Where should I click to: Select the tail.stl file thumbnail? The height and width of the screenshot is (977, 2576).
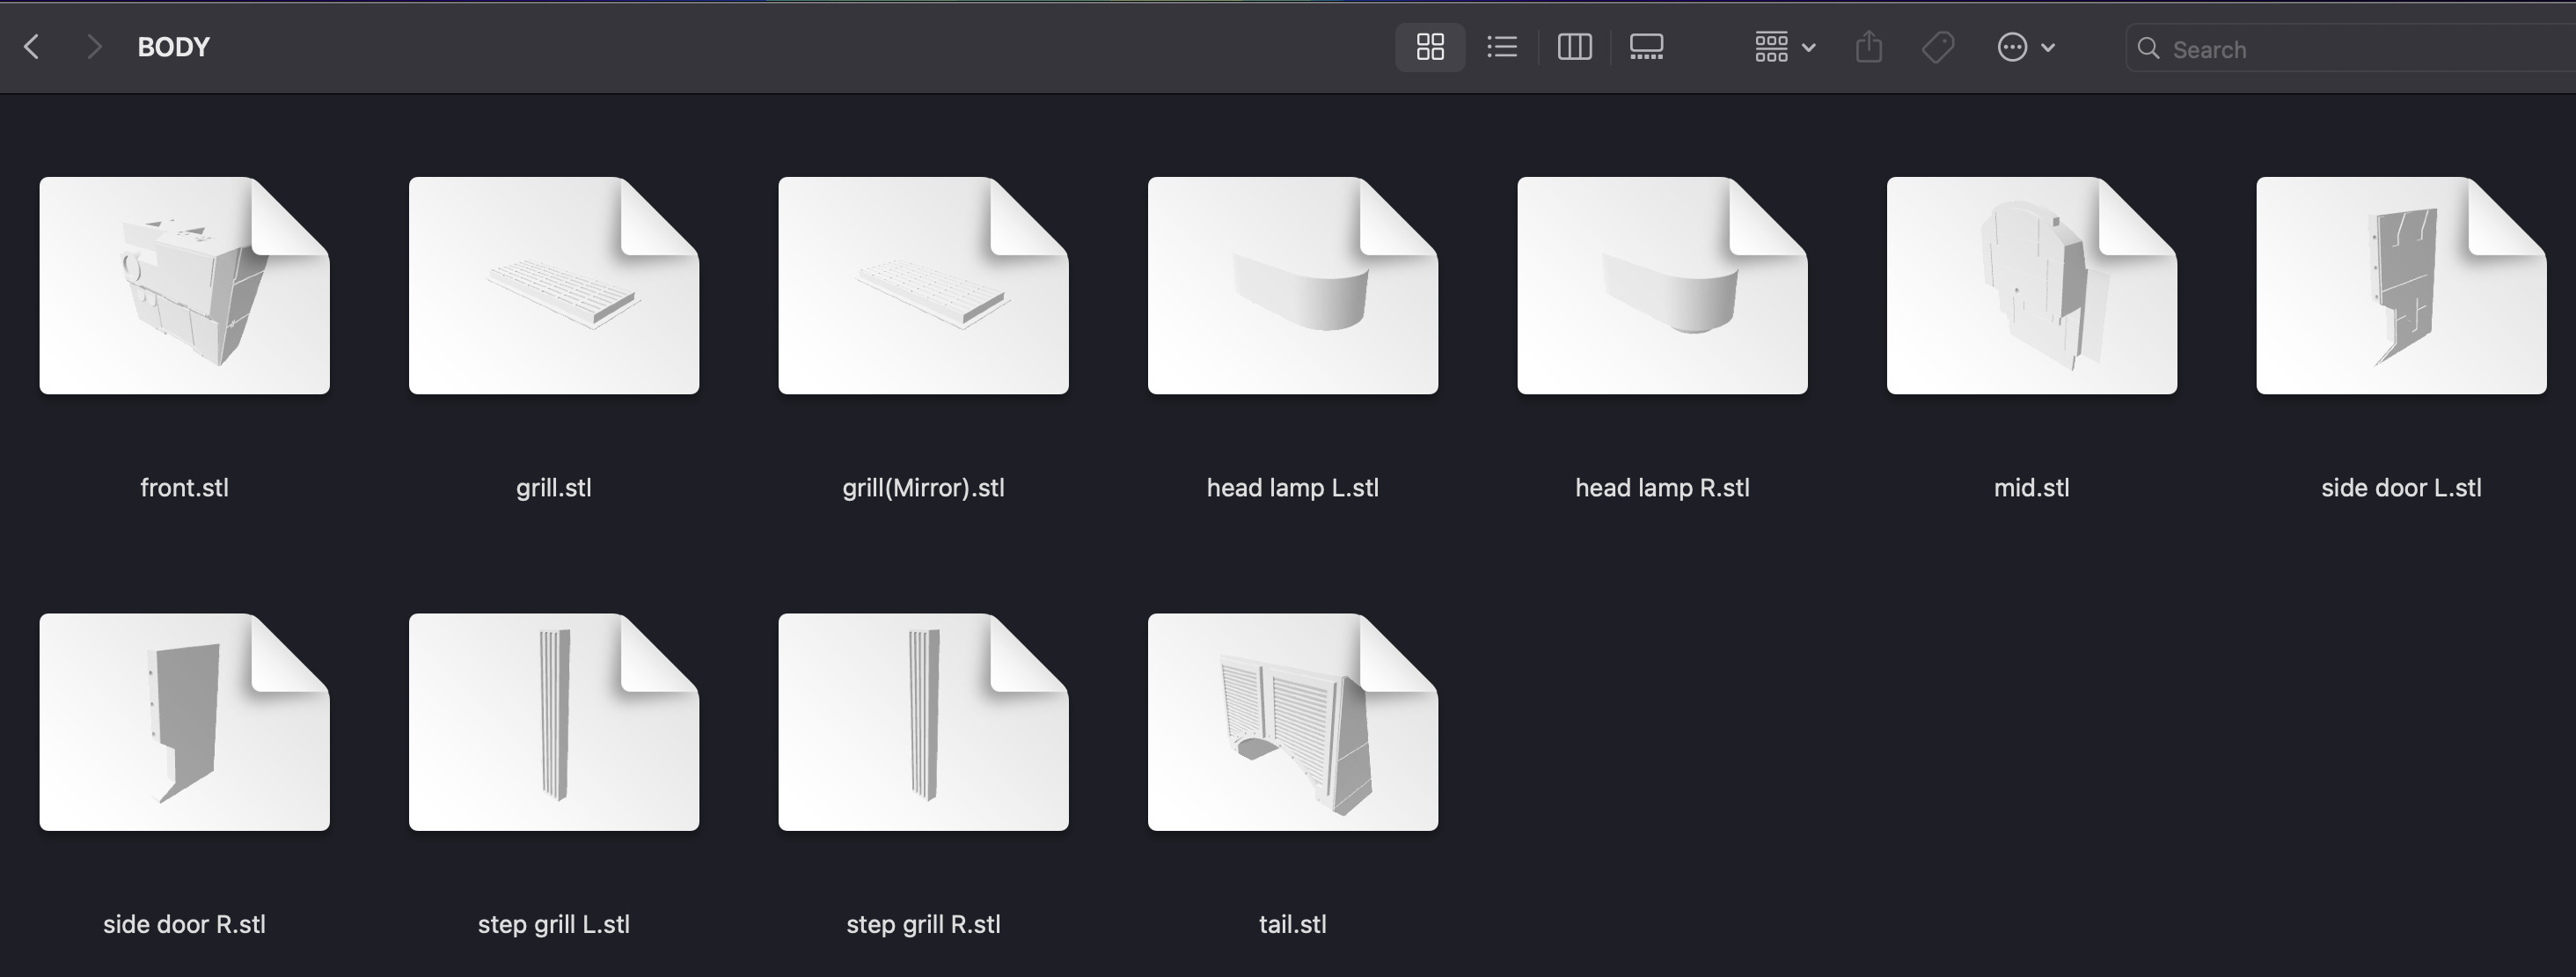pyautogui.click(x=1292, y=722)
